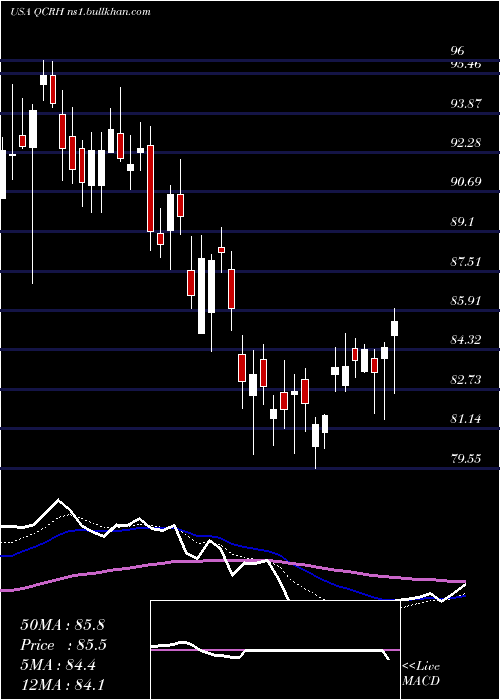Click the 89.1 price axis label

point(462,222)
